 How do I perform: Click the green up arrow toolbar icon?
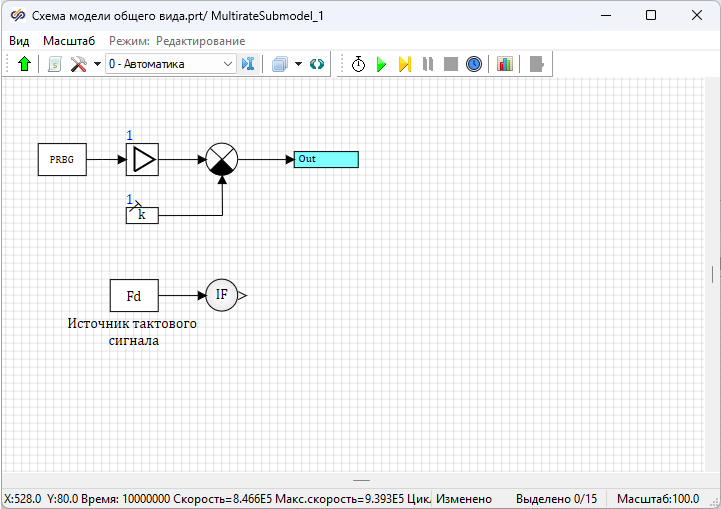click(x=25, y=64)
